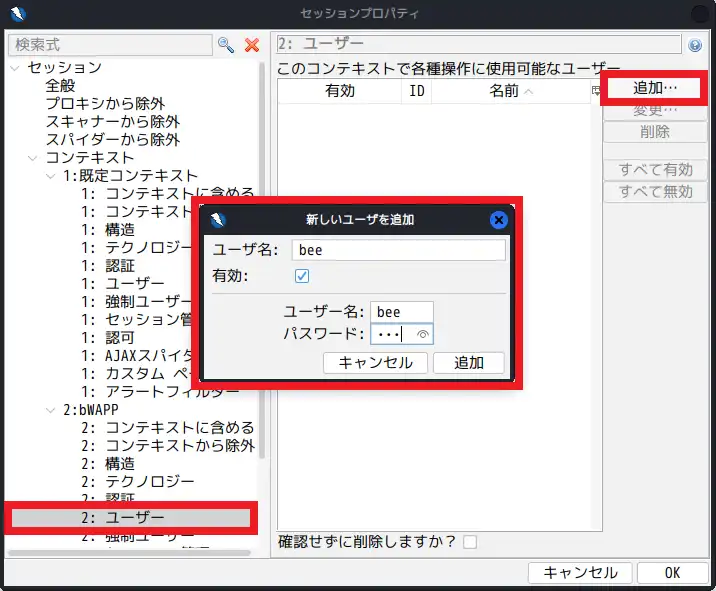Select 1: 認可 tree item
Image resolution: width=716 pixels, height=591 pixels.
pyautogui.click(x=108, y=338)
